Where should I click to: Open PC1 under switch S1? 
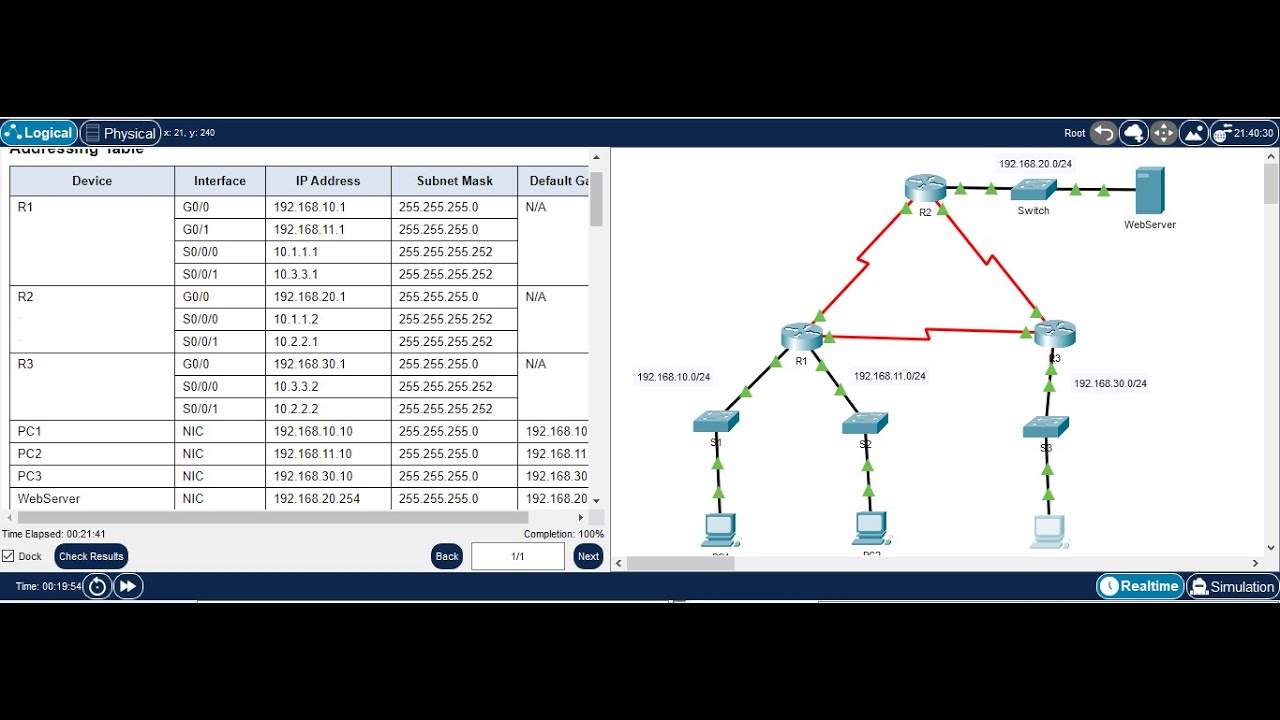pyautogui.click(x=719, y=530)
